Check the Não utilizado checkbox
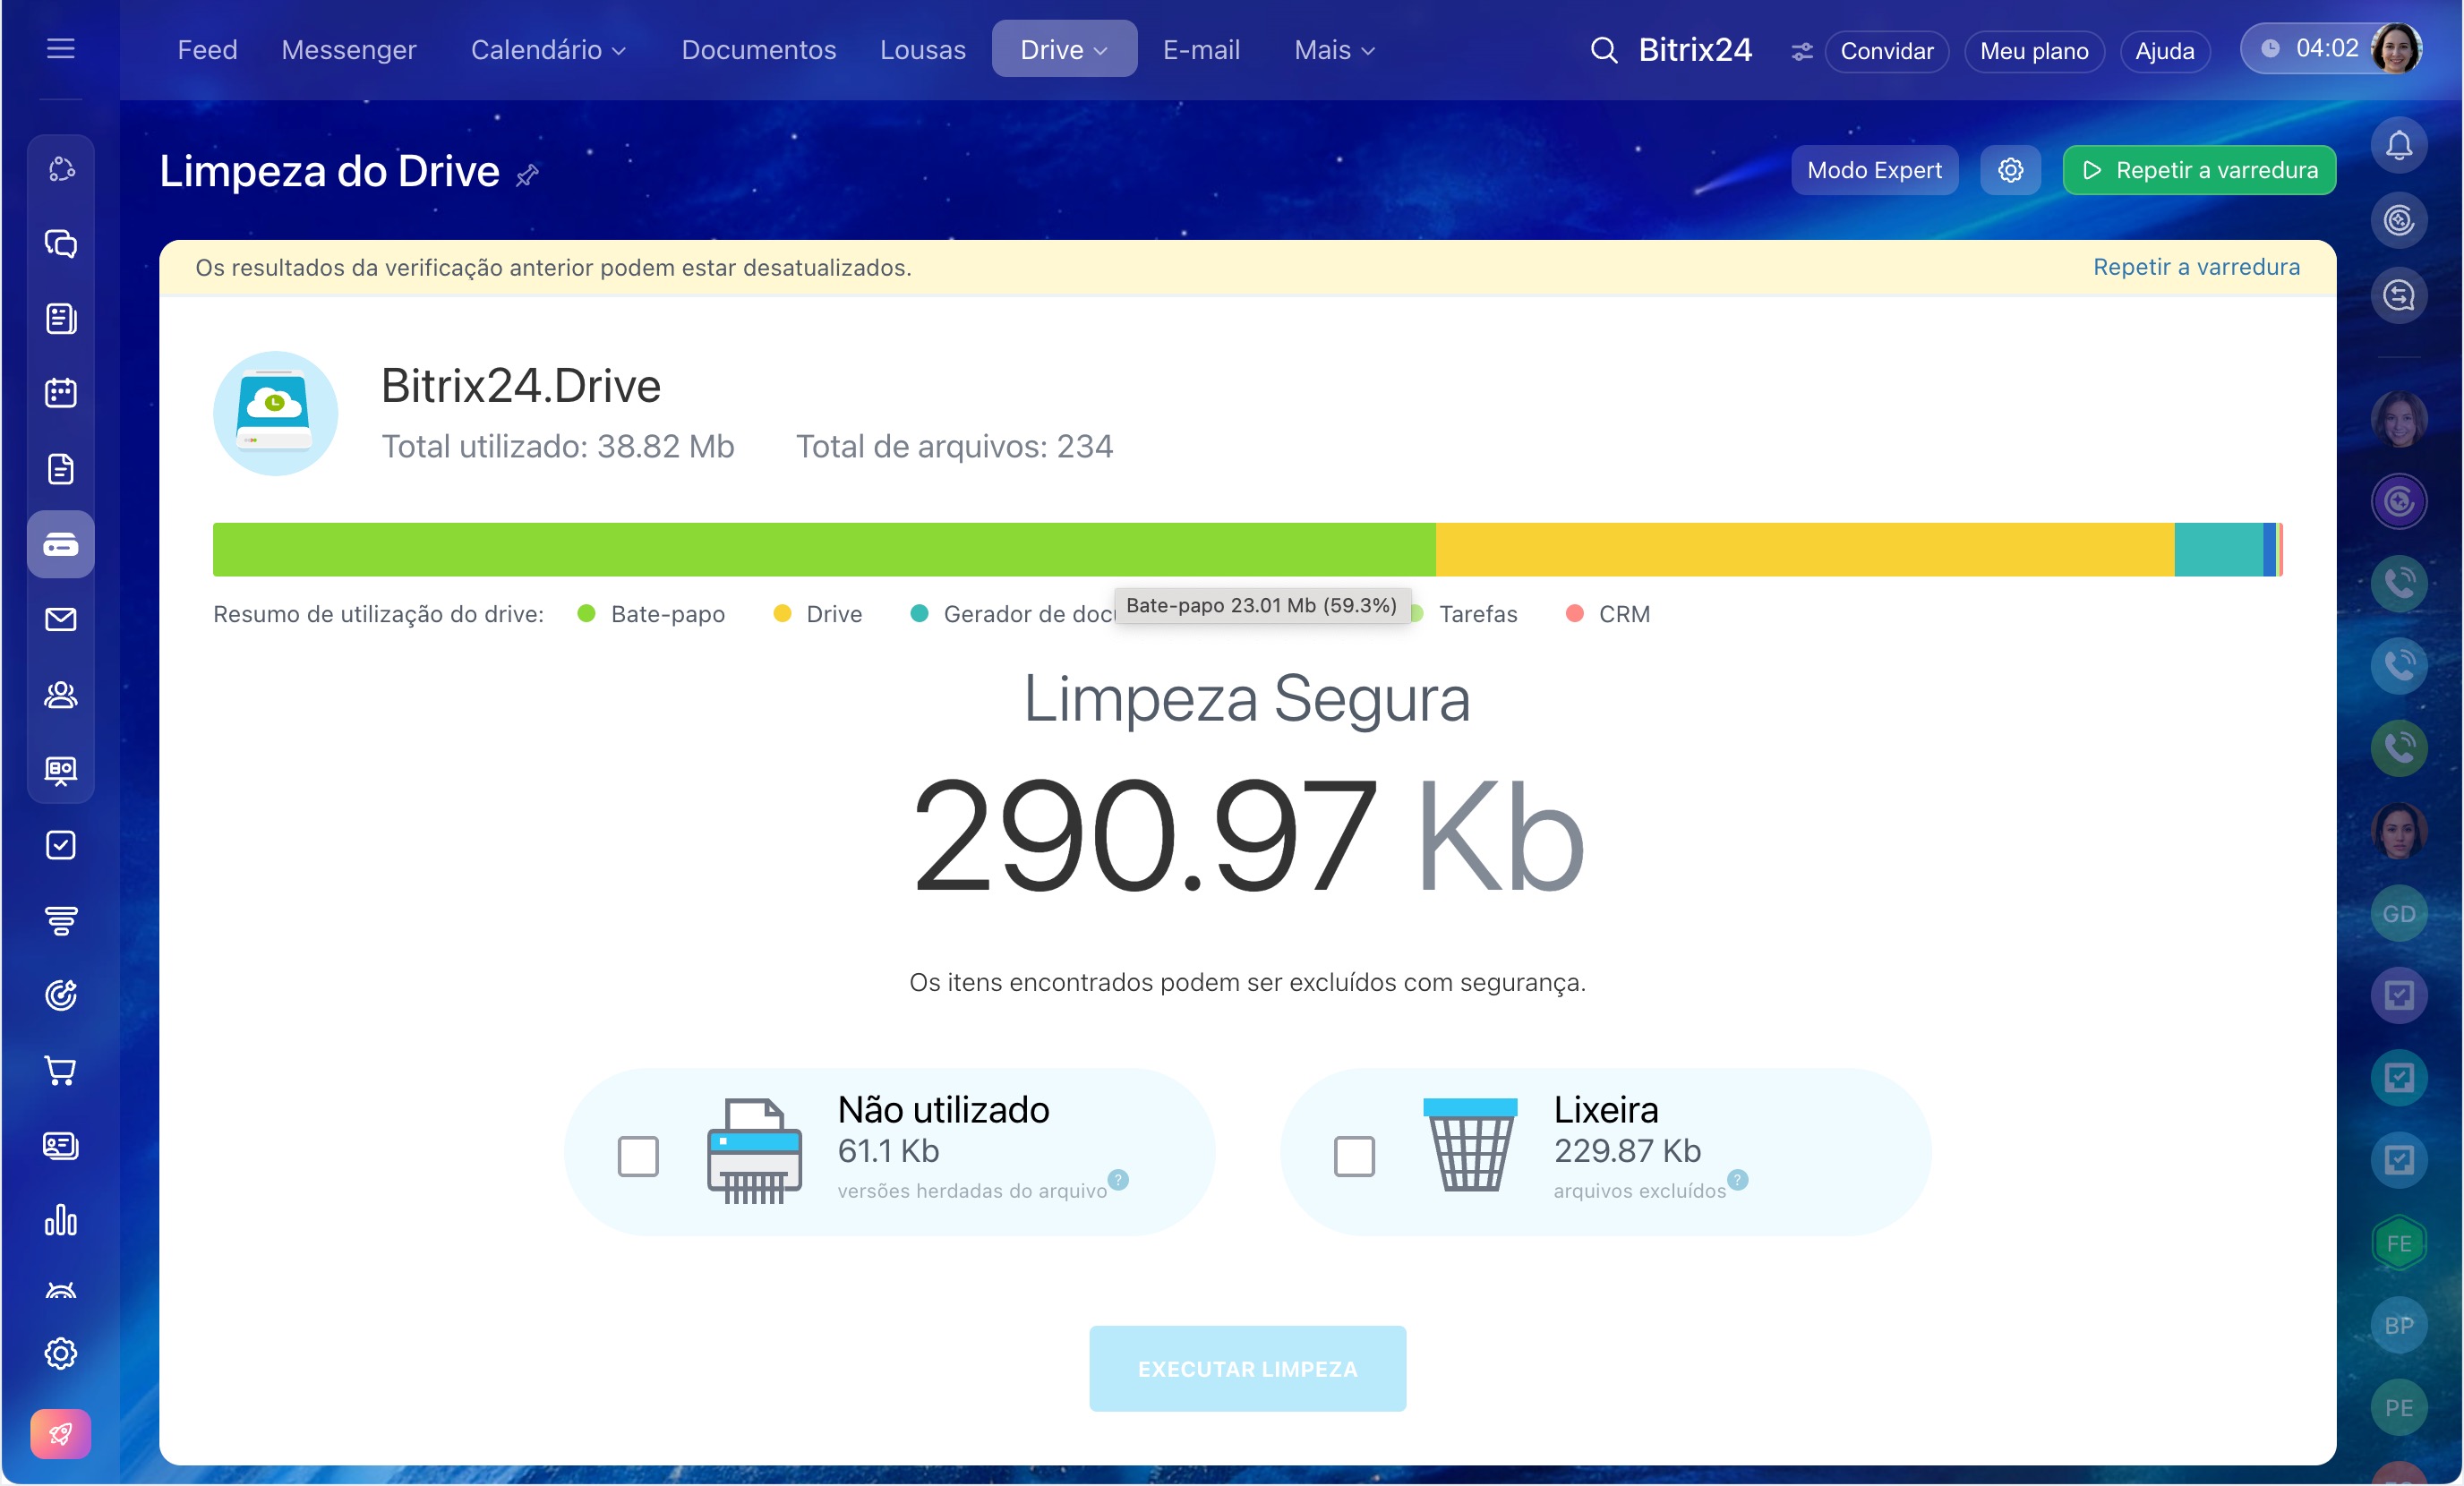The height and width of the screenshot is (1486, 2464). coord(638,1156)
